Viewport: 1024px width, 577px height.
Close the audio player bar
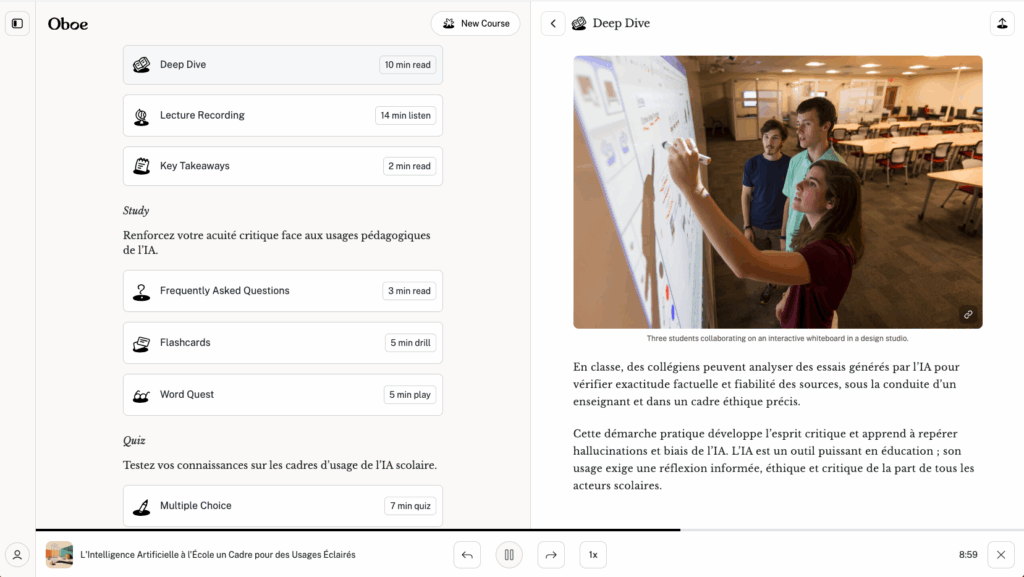point(1001,554)
